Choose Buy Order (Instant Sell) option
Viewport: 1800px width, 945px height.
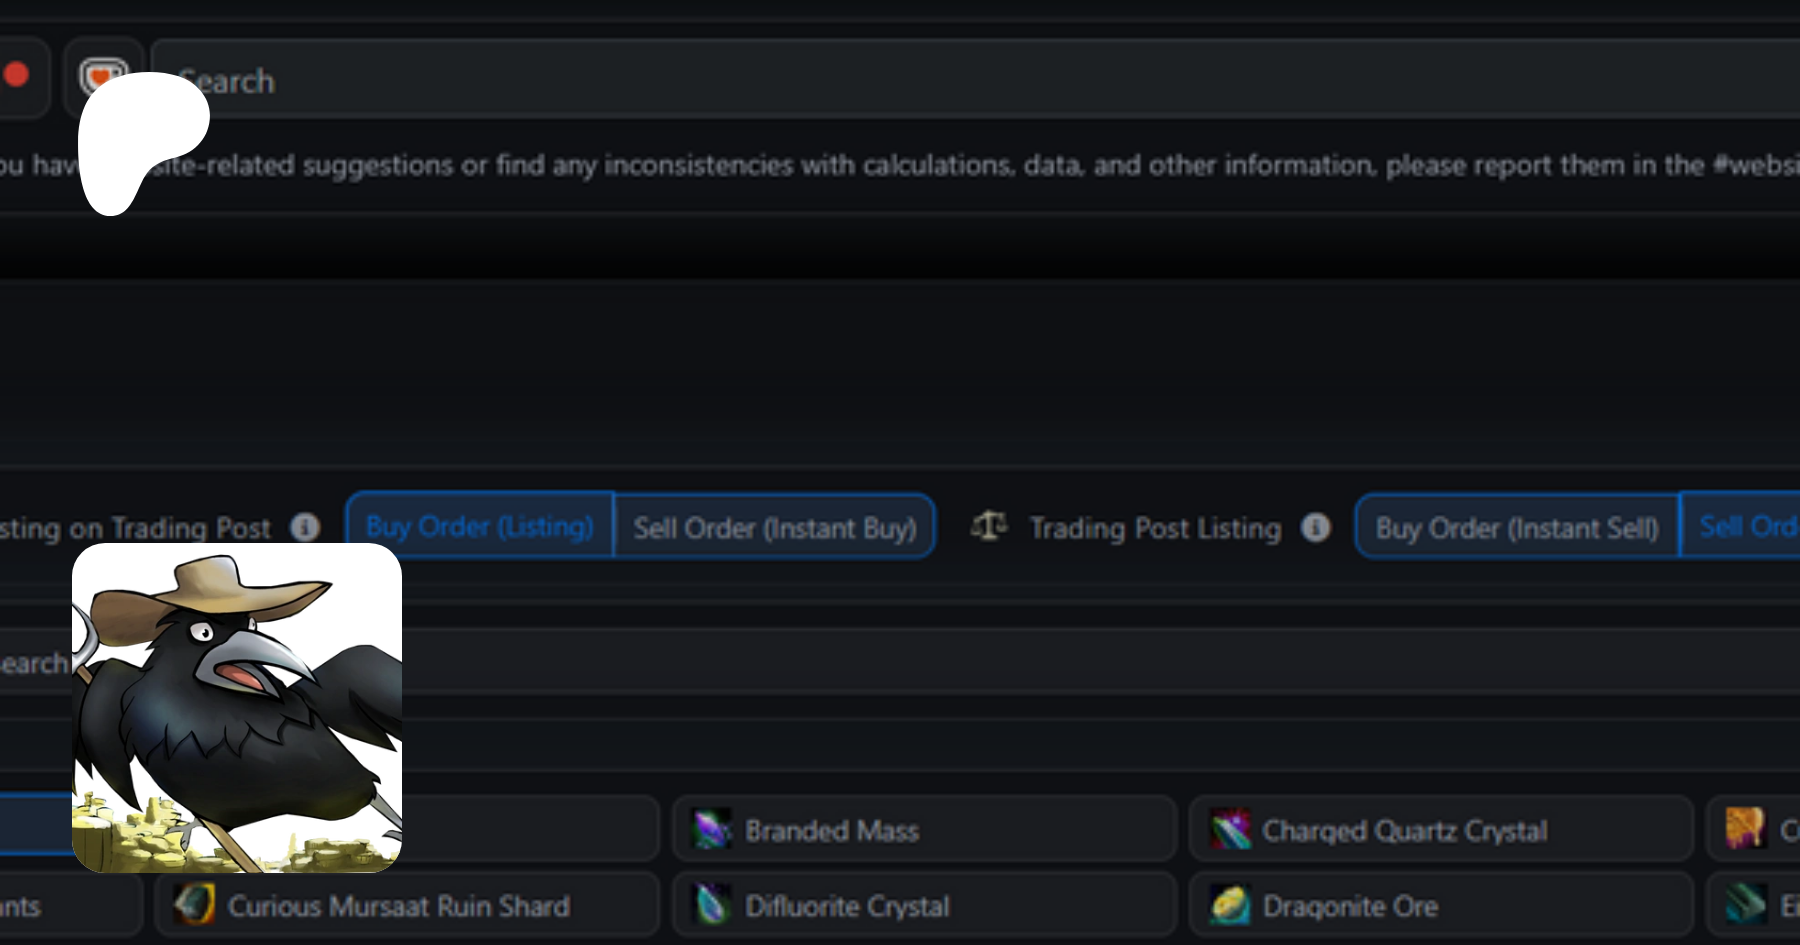1517,527
